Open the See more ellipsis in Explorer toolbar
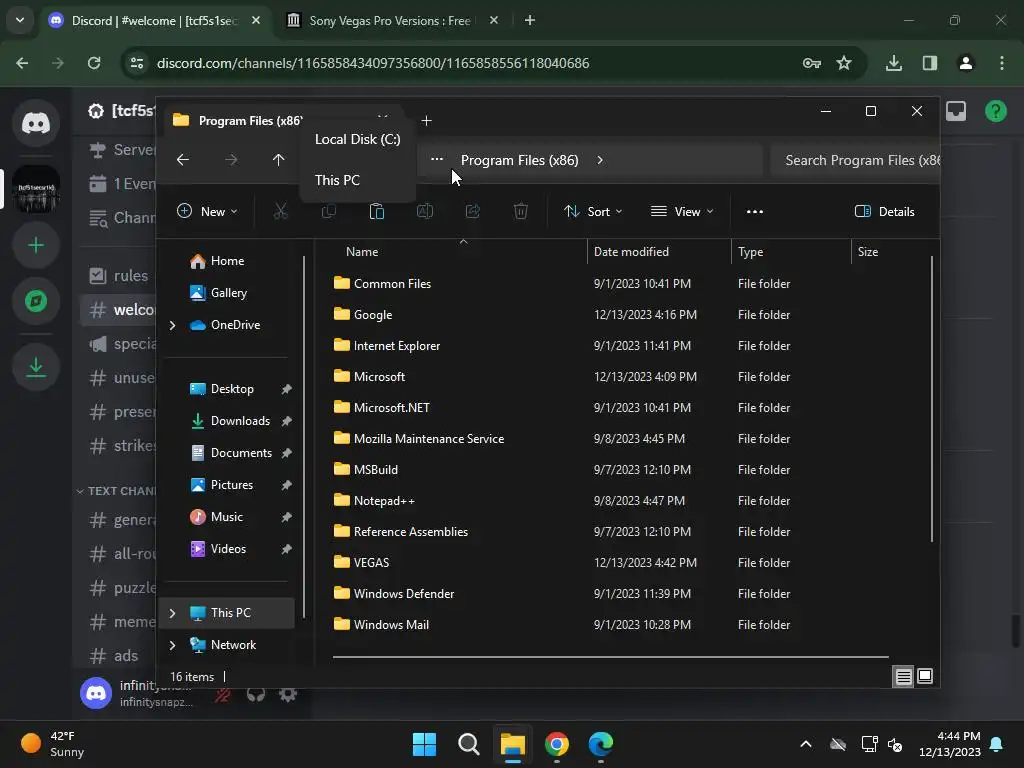 (x=755, y=212)
